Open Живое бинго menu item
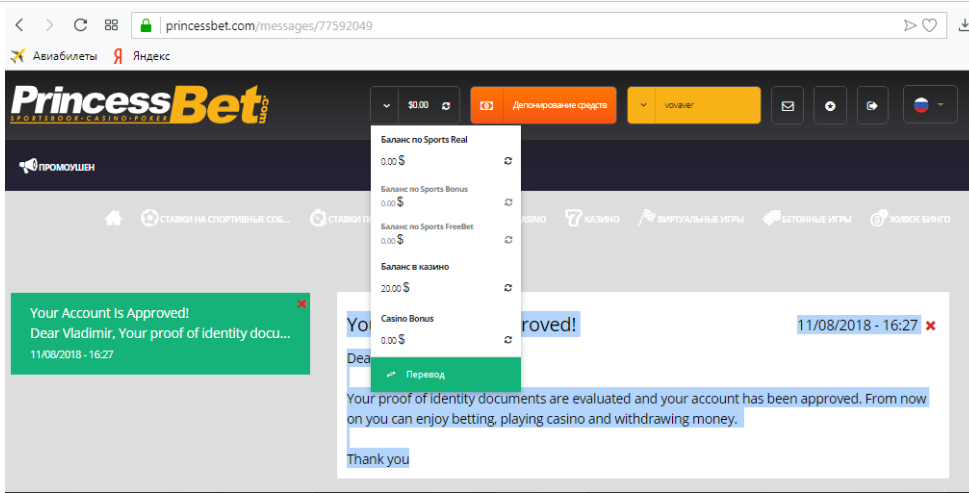The width and height of the screenshot is (969, 493). point(910,219)
